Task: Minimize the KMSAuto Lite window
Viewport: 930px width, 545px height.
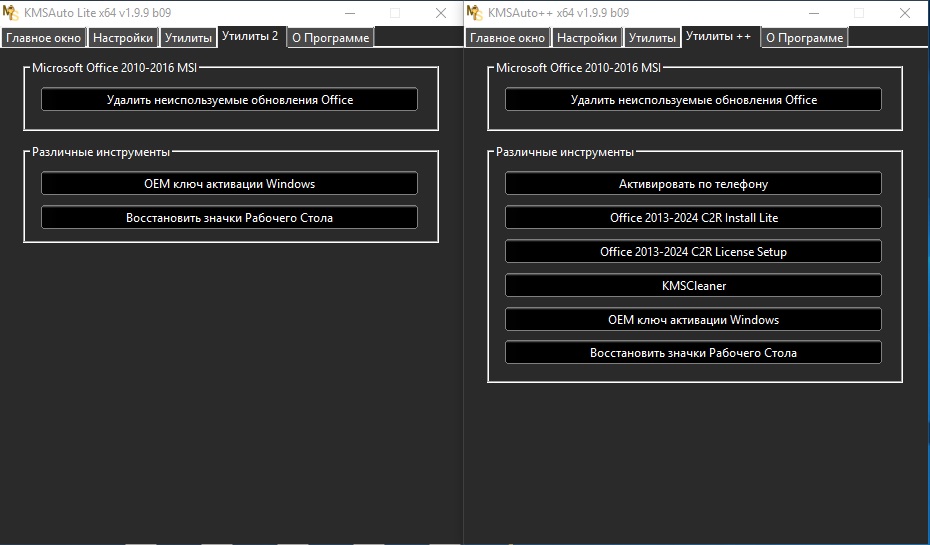Action: (x=350, y=13)
